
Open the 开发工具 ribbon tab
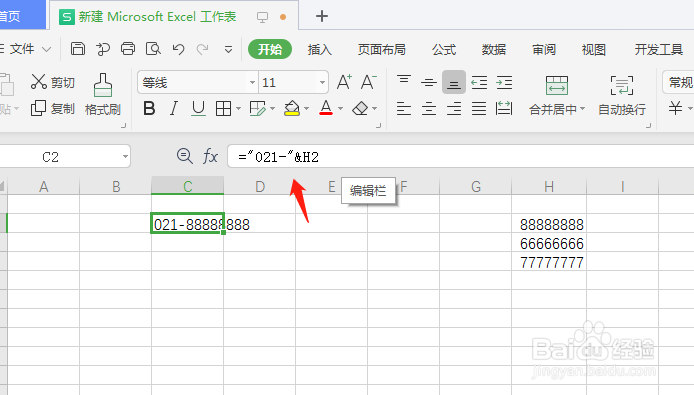tap(659, 49)
